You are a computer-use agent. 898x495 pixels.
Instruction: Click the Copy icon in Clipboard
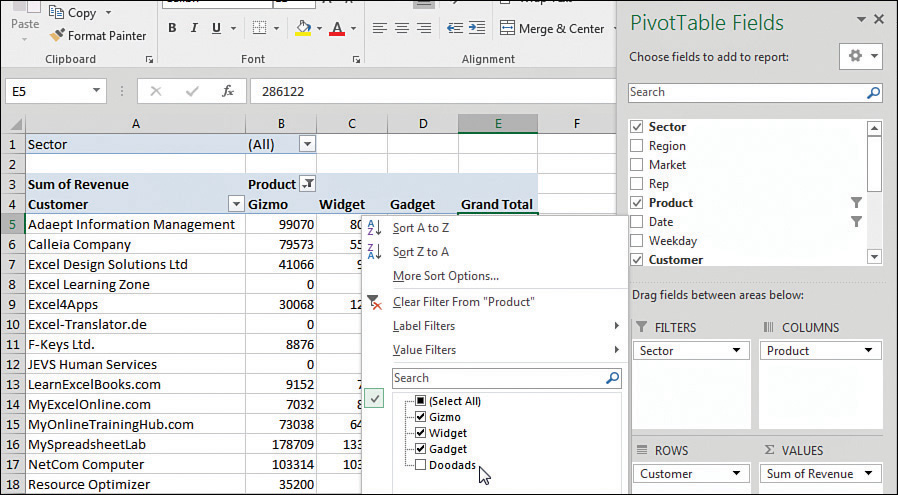coord(56,12)
